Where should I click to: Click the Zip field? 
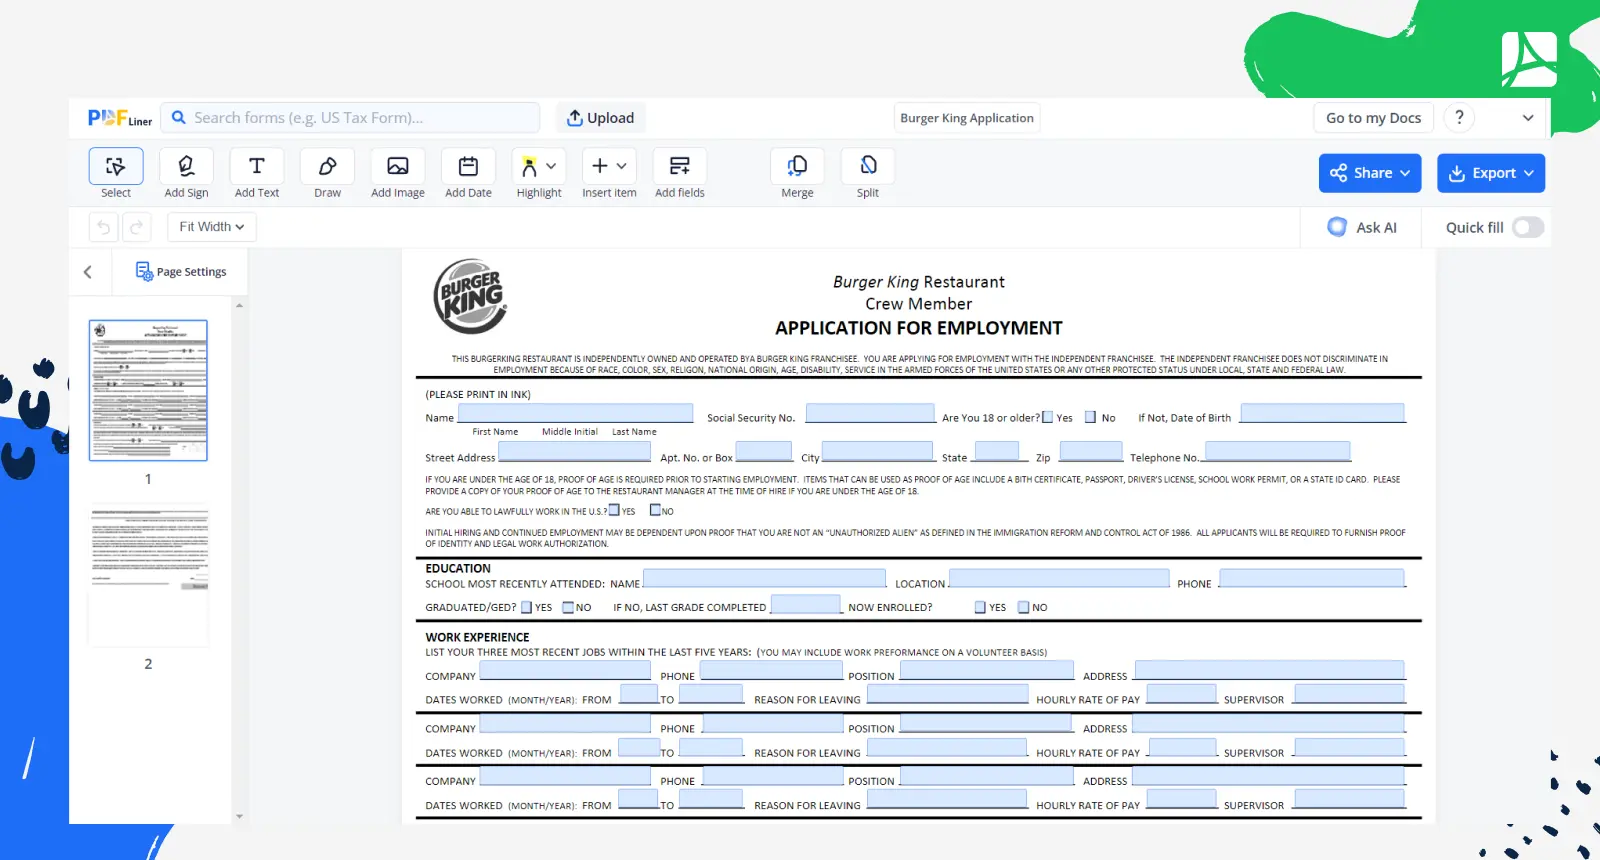click(x=1091, y=453)
